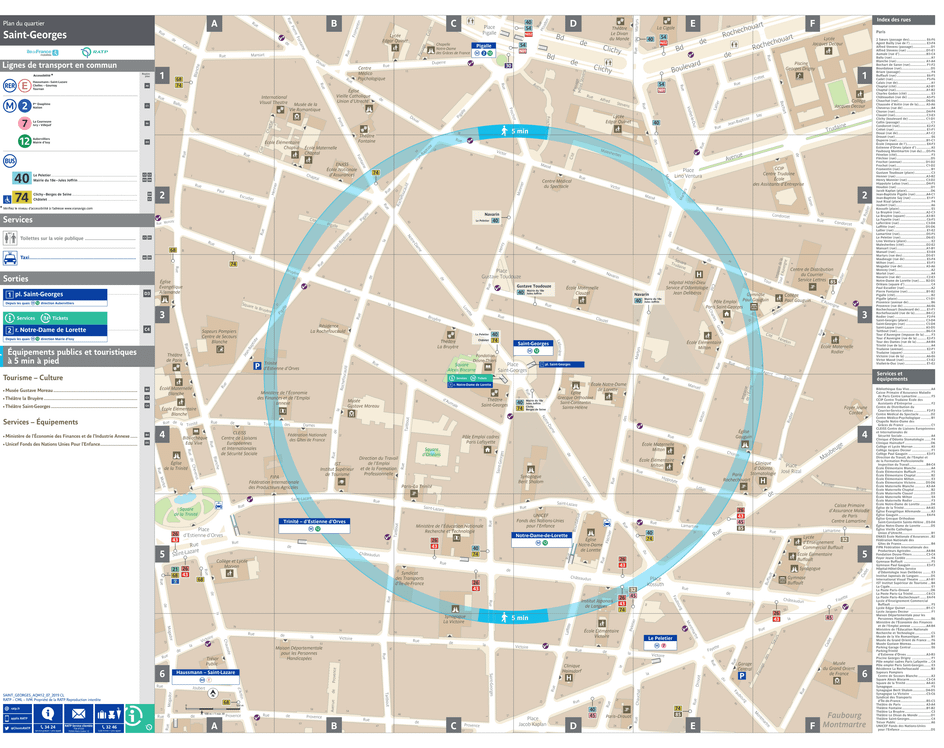
Task: Open the Index des rues panel header
Action: click(895, 18)
